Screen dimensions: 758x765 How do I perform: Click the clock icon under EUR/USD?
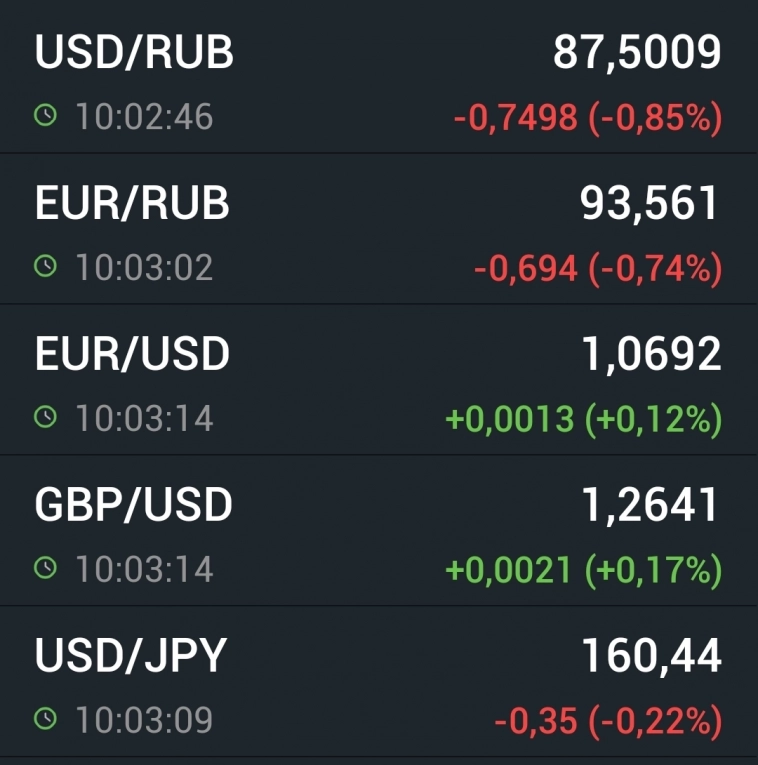point(46,418)
